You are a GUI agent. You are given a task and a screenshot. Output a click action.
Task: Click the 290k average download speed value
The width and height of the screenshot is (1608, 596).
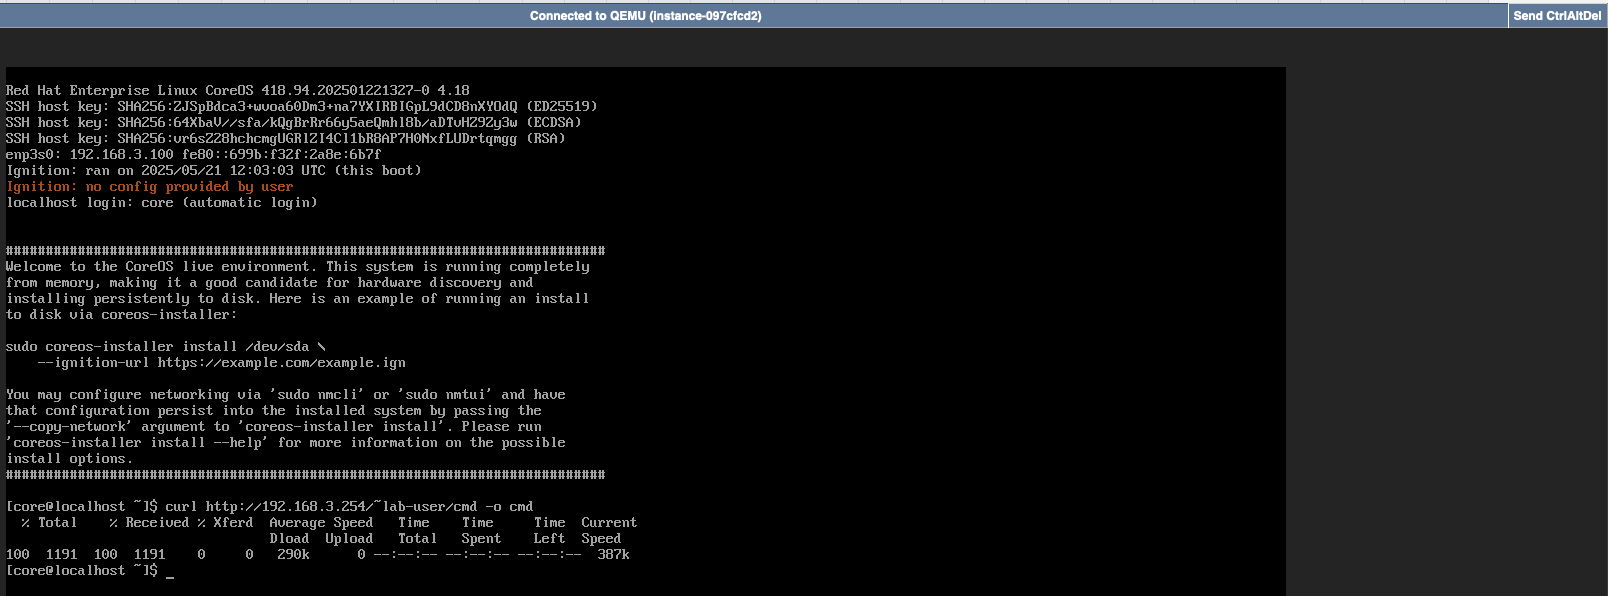(293, 555)
